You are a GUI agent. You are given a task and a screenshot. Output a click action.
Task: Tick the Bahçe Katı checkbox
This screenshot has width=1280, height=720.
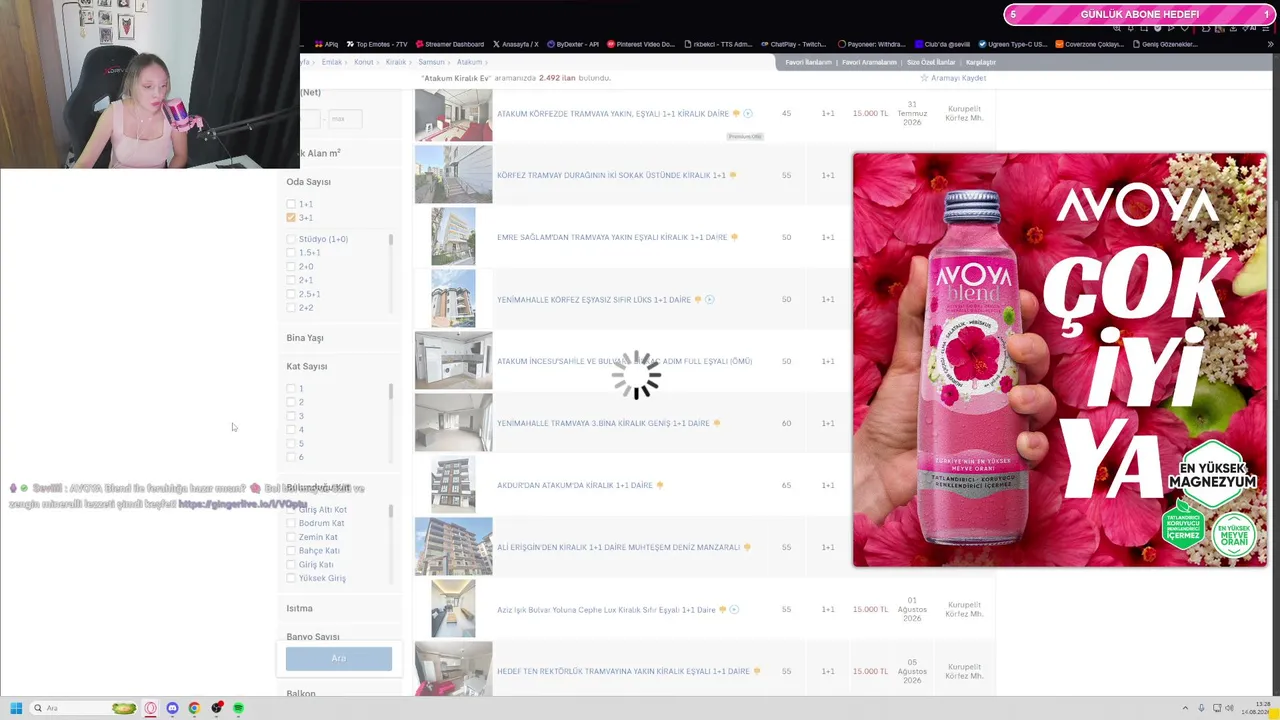(x=291, y=551)
